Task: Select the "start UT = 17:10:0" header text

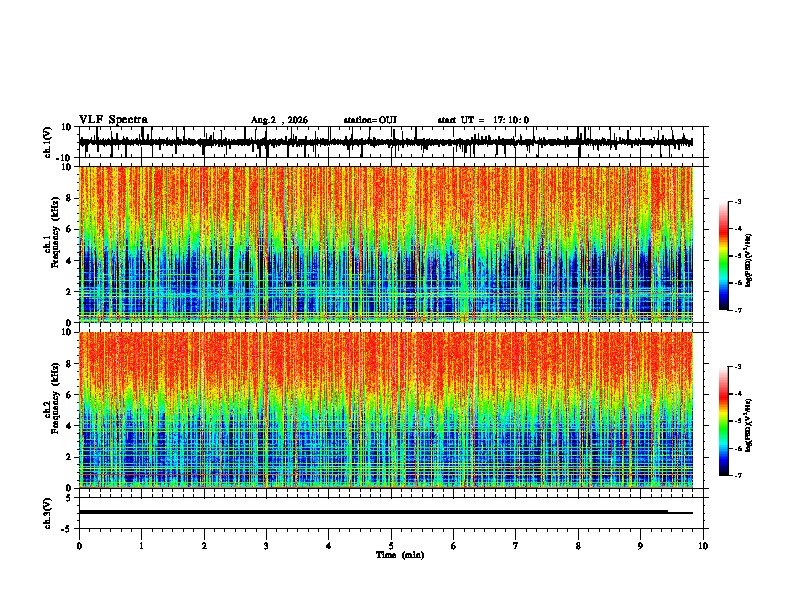Action: point(483,120)
